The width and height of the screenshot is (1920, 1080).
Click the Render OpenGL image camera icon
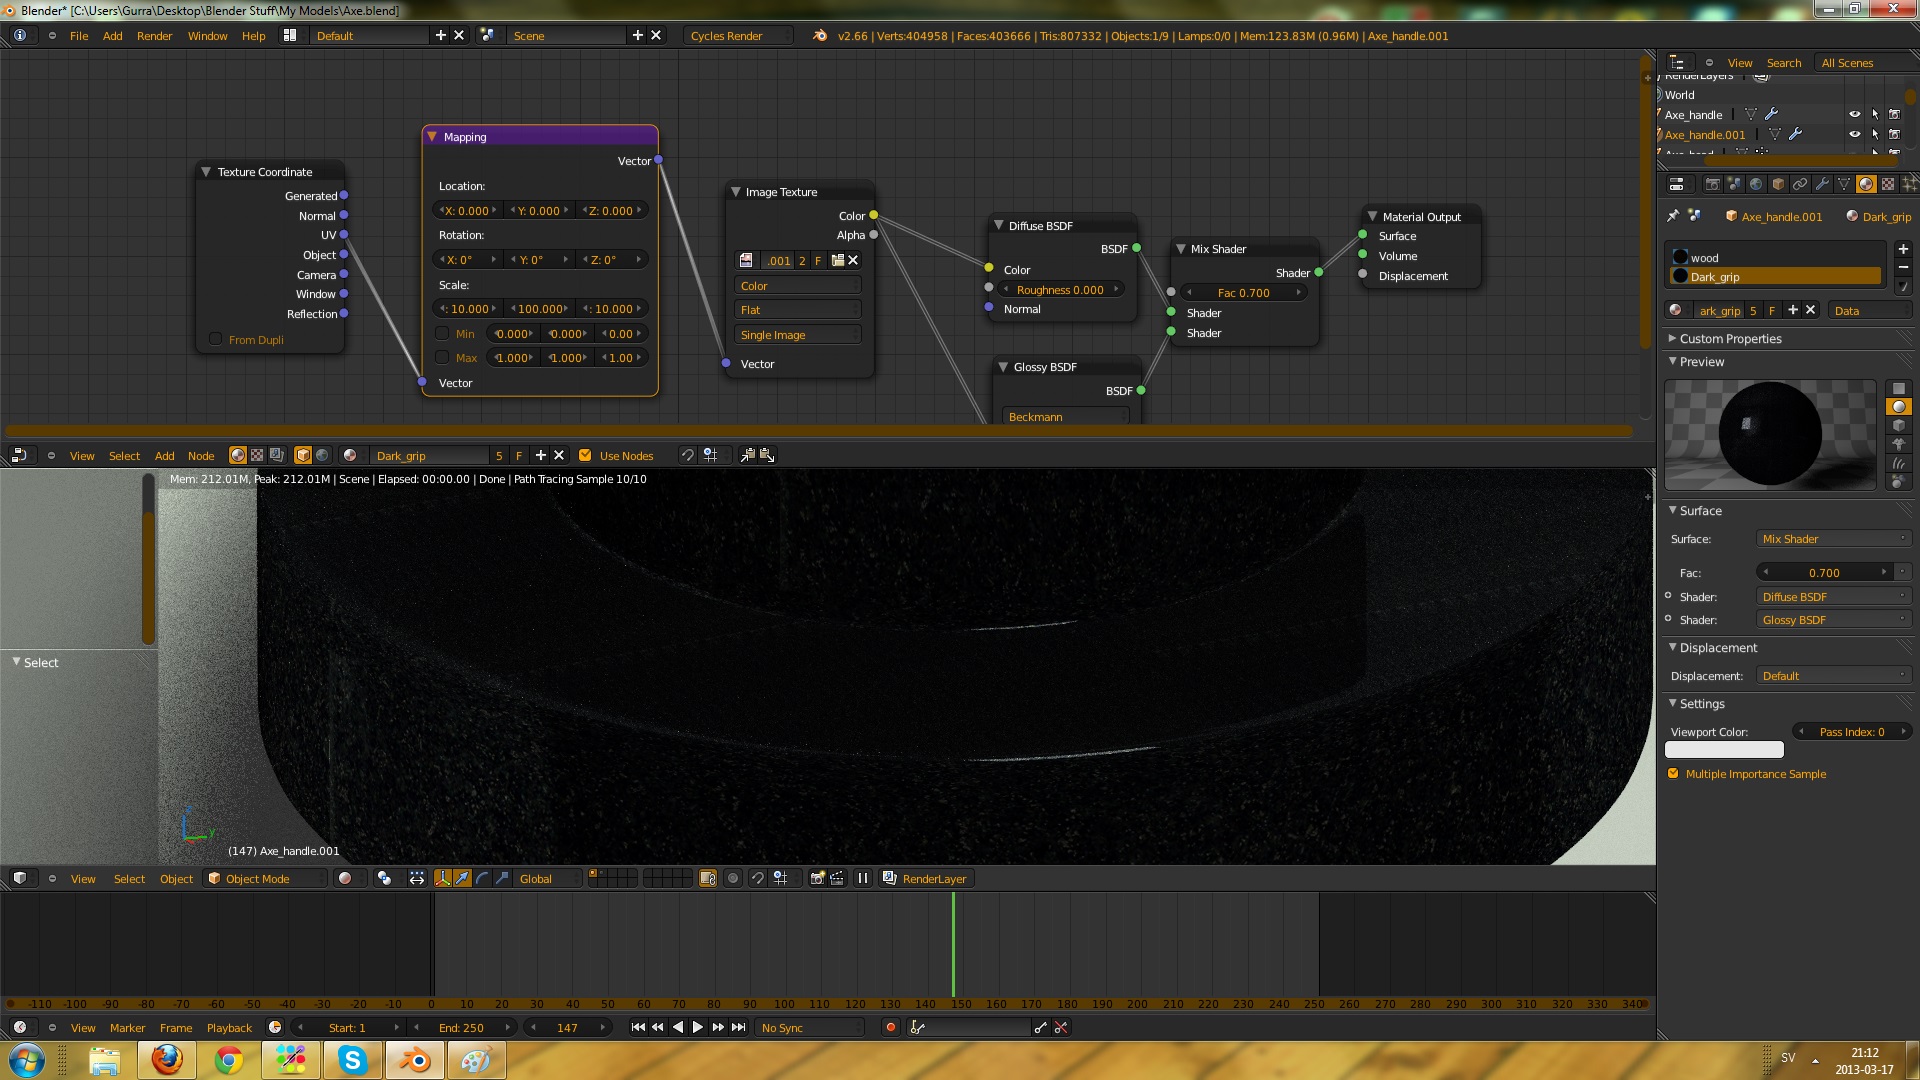tap(817, 878)
